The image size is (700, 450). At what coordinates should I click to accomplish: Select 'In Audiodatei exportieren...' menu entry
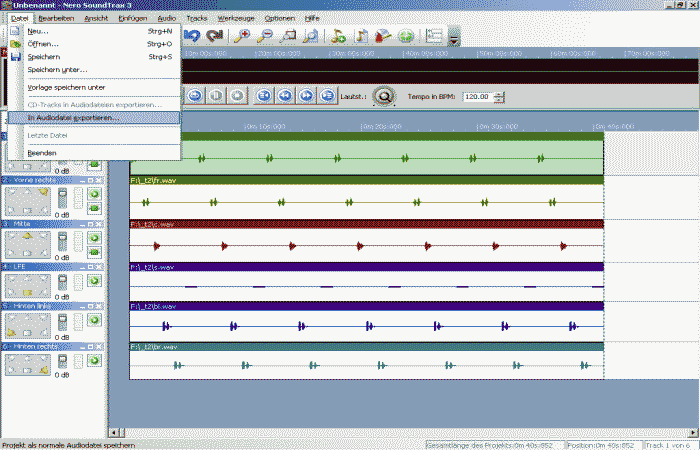[x=73, y=118]
